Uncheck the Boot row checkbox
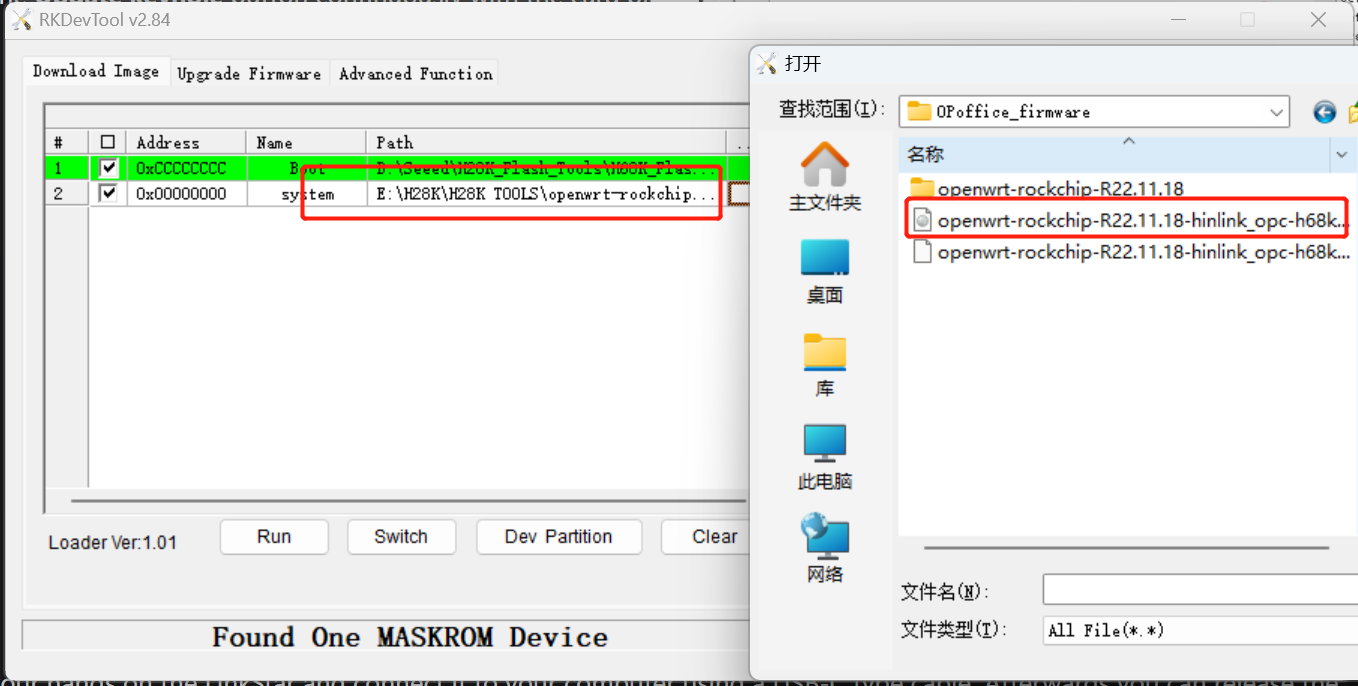The image size is (1358, 686). point(108,168)
